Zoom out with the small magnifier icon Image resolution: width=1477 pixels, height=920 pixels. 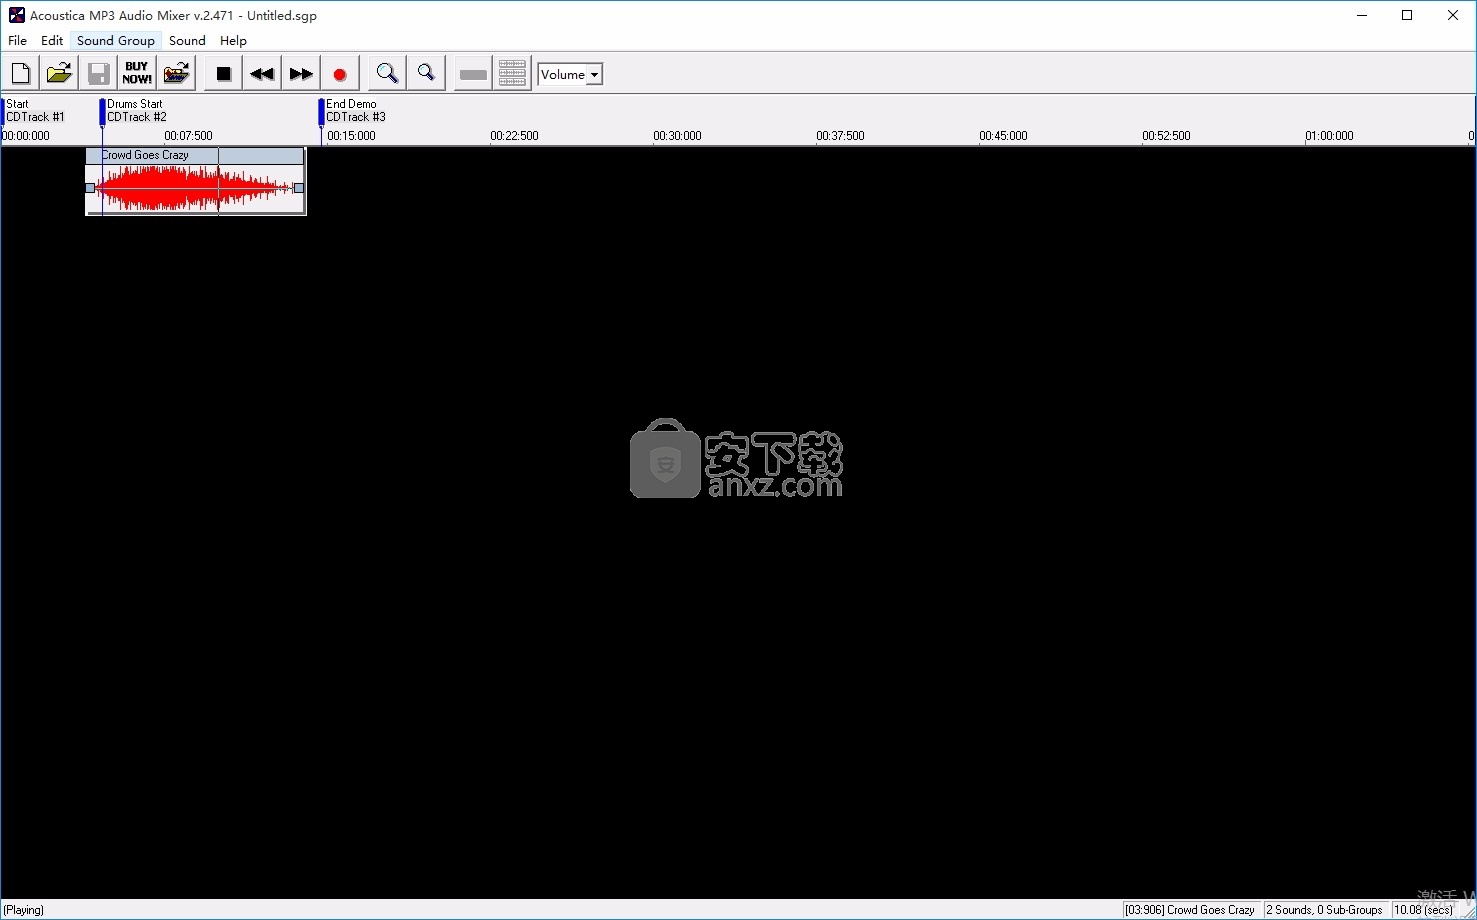pyautogui.click(x=426, y=74)
